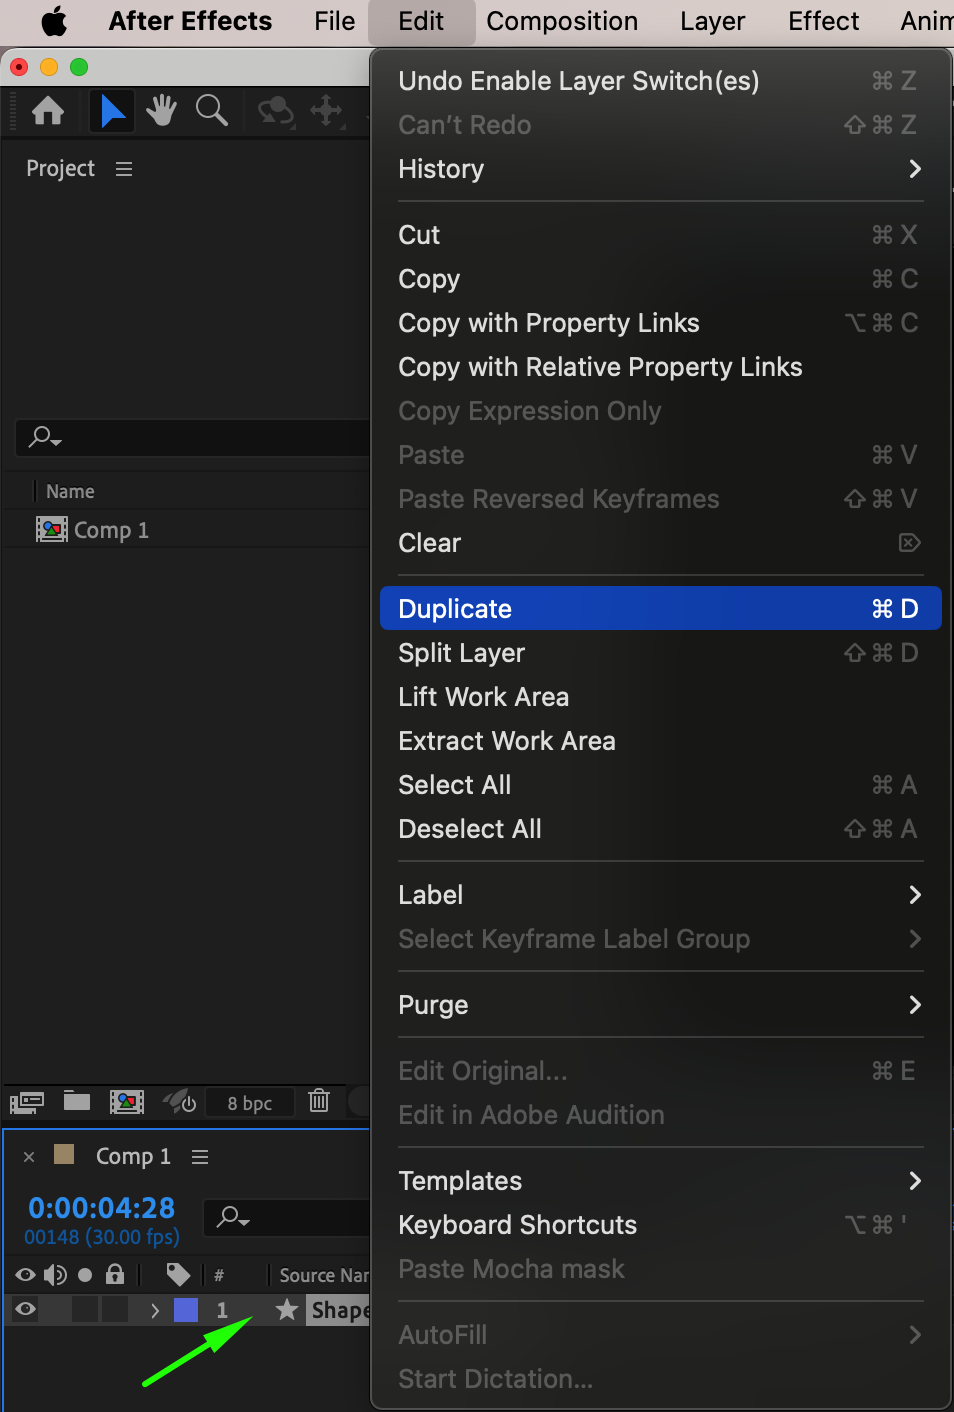Click the Comp 1 timeline tab
The height and width of the screenshot is (1412, 954).
click(x=133, y=1157)
